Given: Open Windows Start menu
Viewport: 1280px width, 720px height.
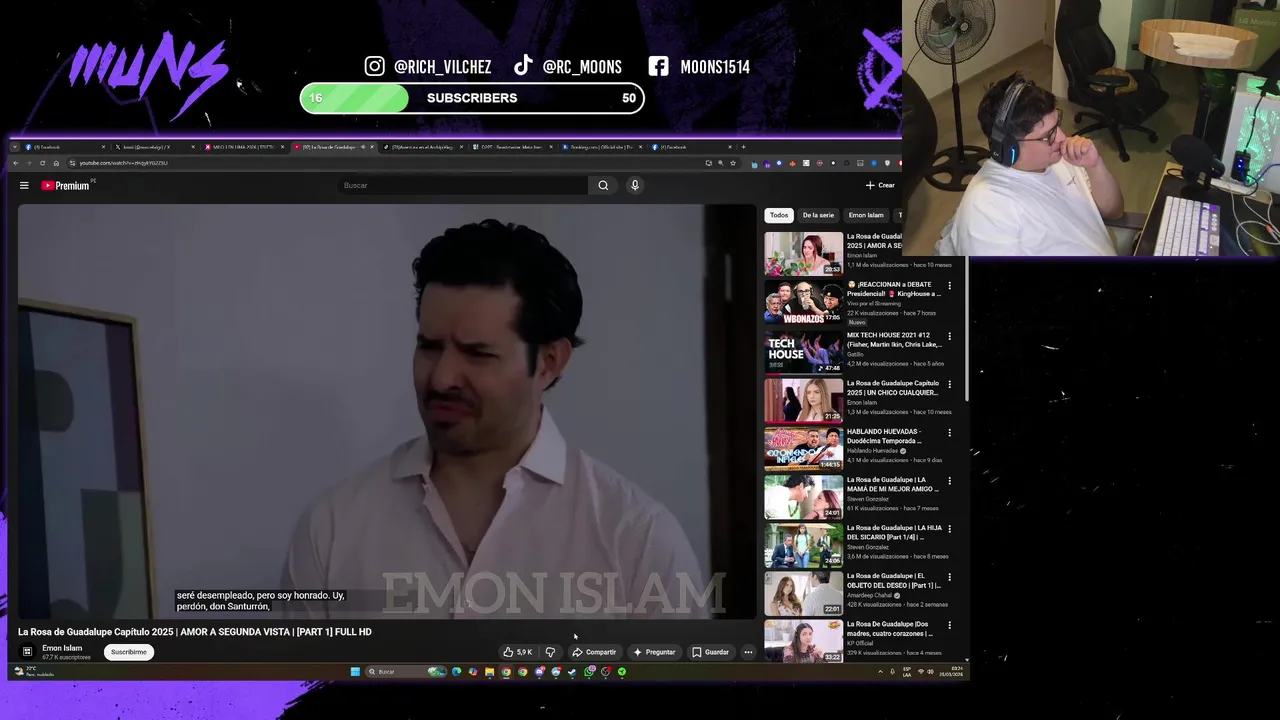Looking at the screenshot, I should pos(355,672).
